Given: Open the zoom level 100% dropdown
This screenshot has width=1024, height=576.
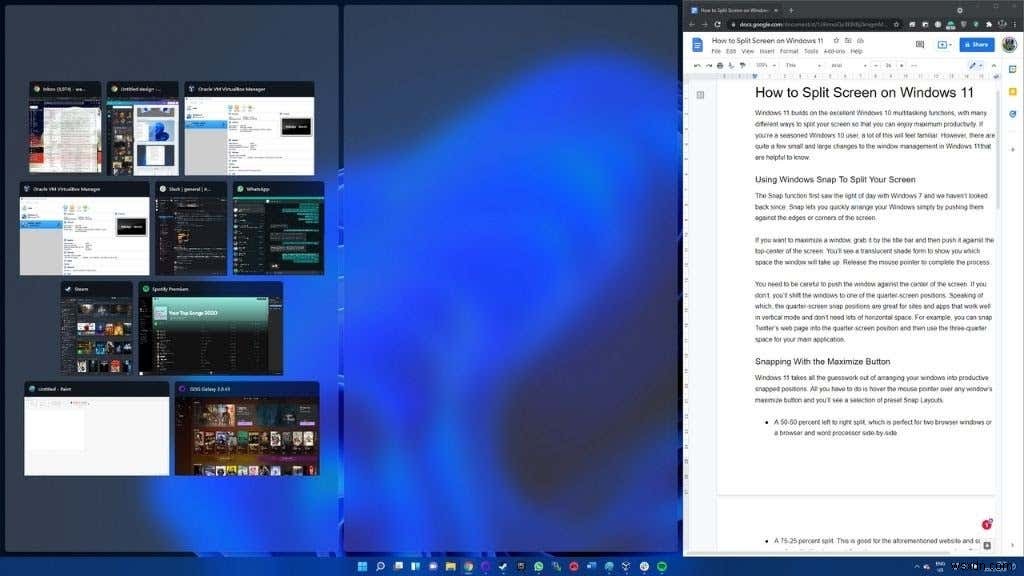Looking at the screenshot, I should (764, 64).
